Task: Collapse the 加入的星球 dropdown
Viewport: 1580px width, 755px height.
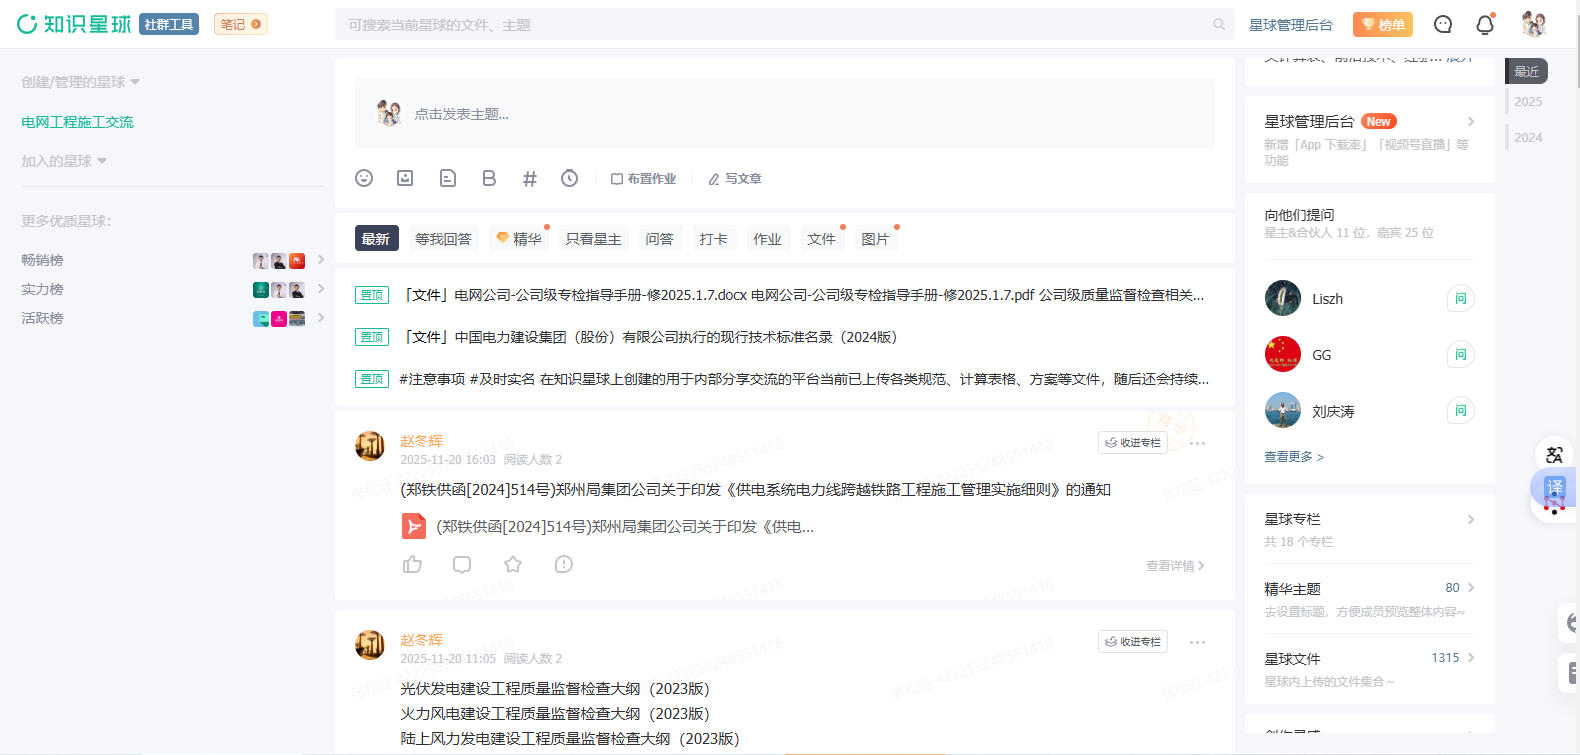Action: (x=64, y=161)
